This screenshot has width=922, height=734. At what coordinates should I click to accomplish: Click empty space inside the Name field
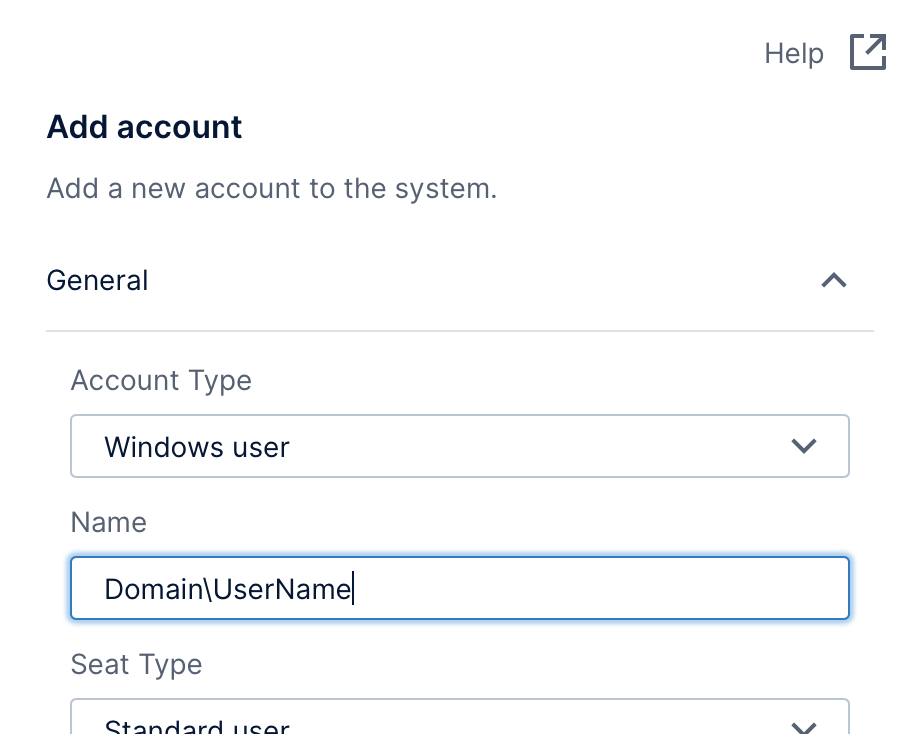click(600, 588)
